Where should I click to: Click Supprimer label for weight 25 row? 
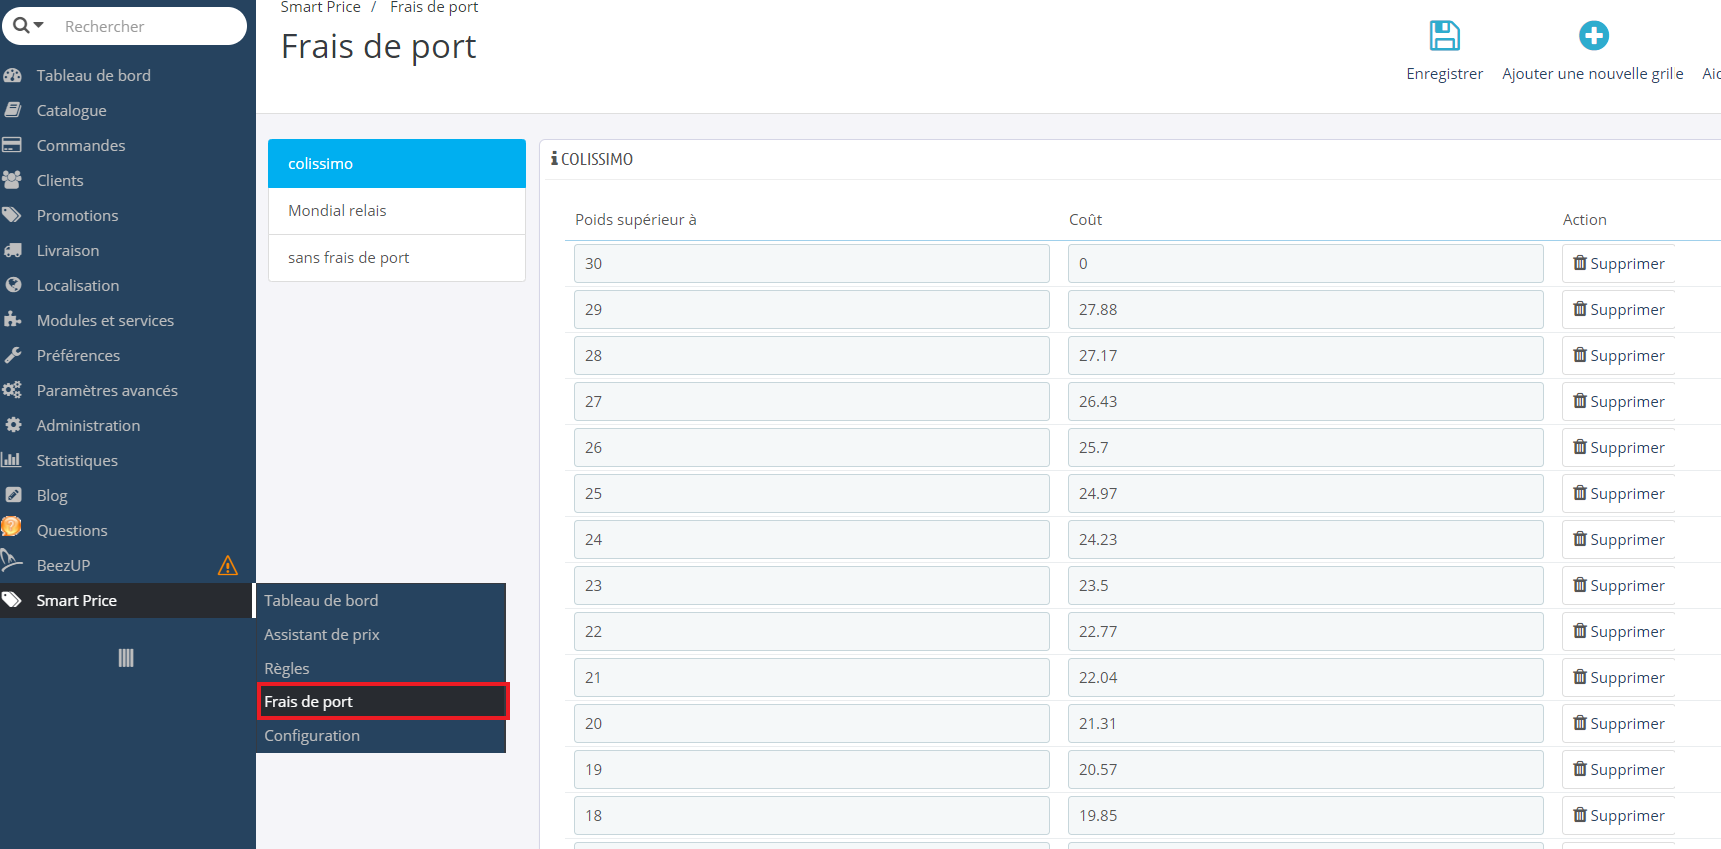pos(1627,494)
